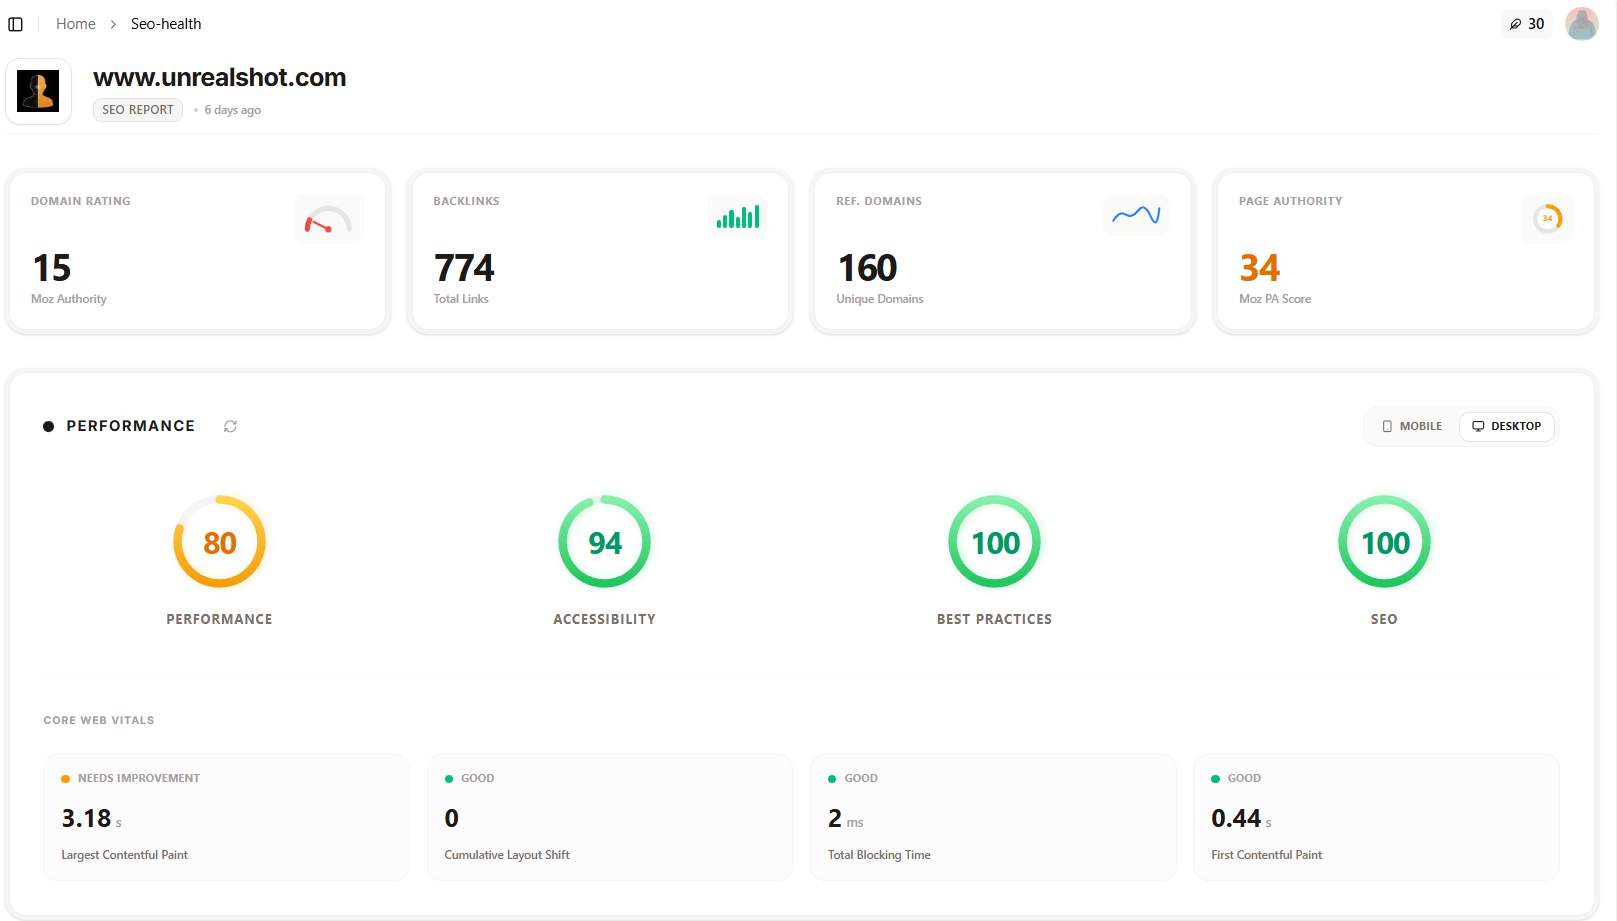Open the www.unrealshot.com site thumbnail
This screenshot has height=921, width=1617.
click(x=38, y=90)
